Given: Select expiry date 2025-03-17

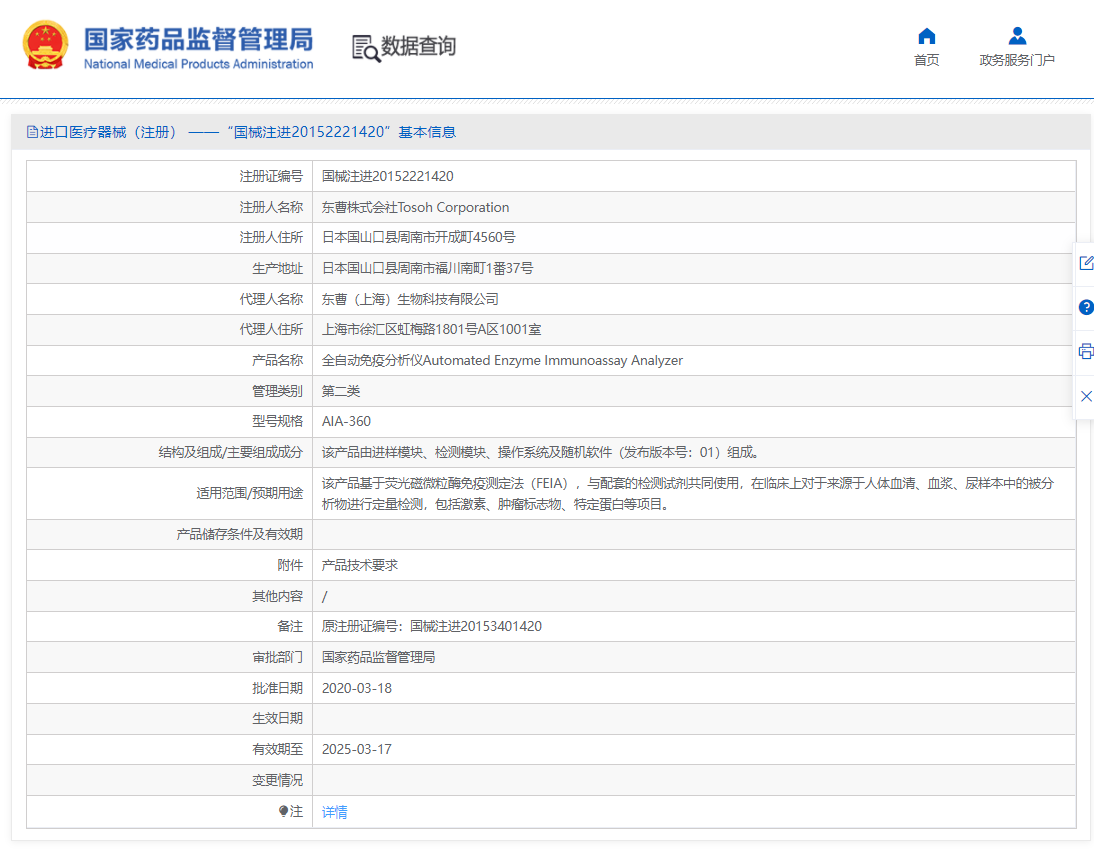Looking at the screenshot, I should [x=357, y=749].
